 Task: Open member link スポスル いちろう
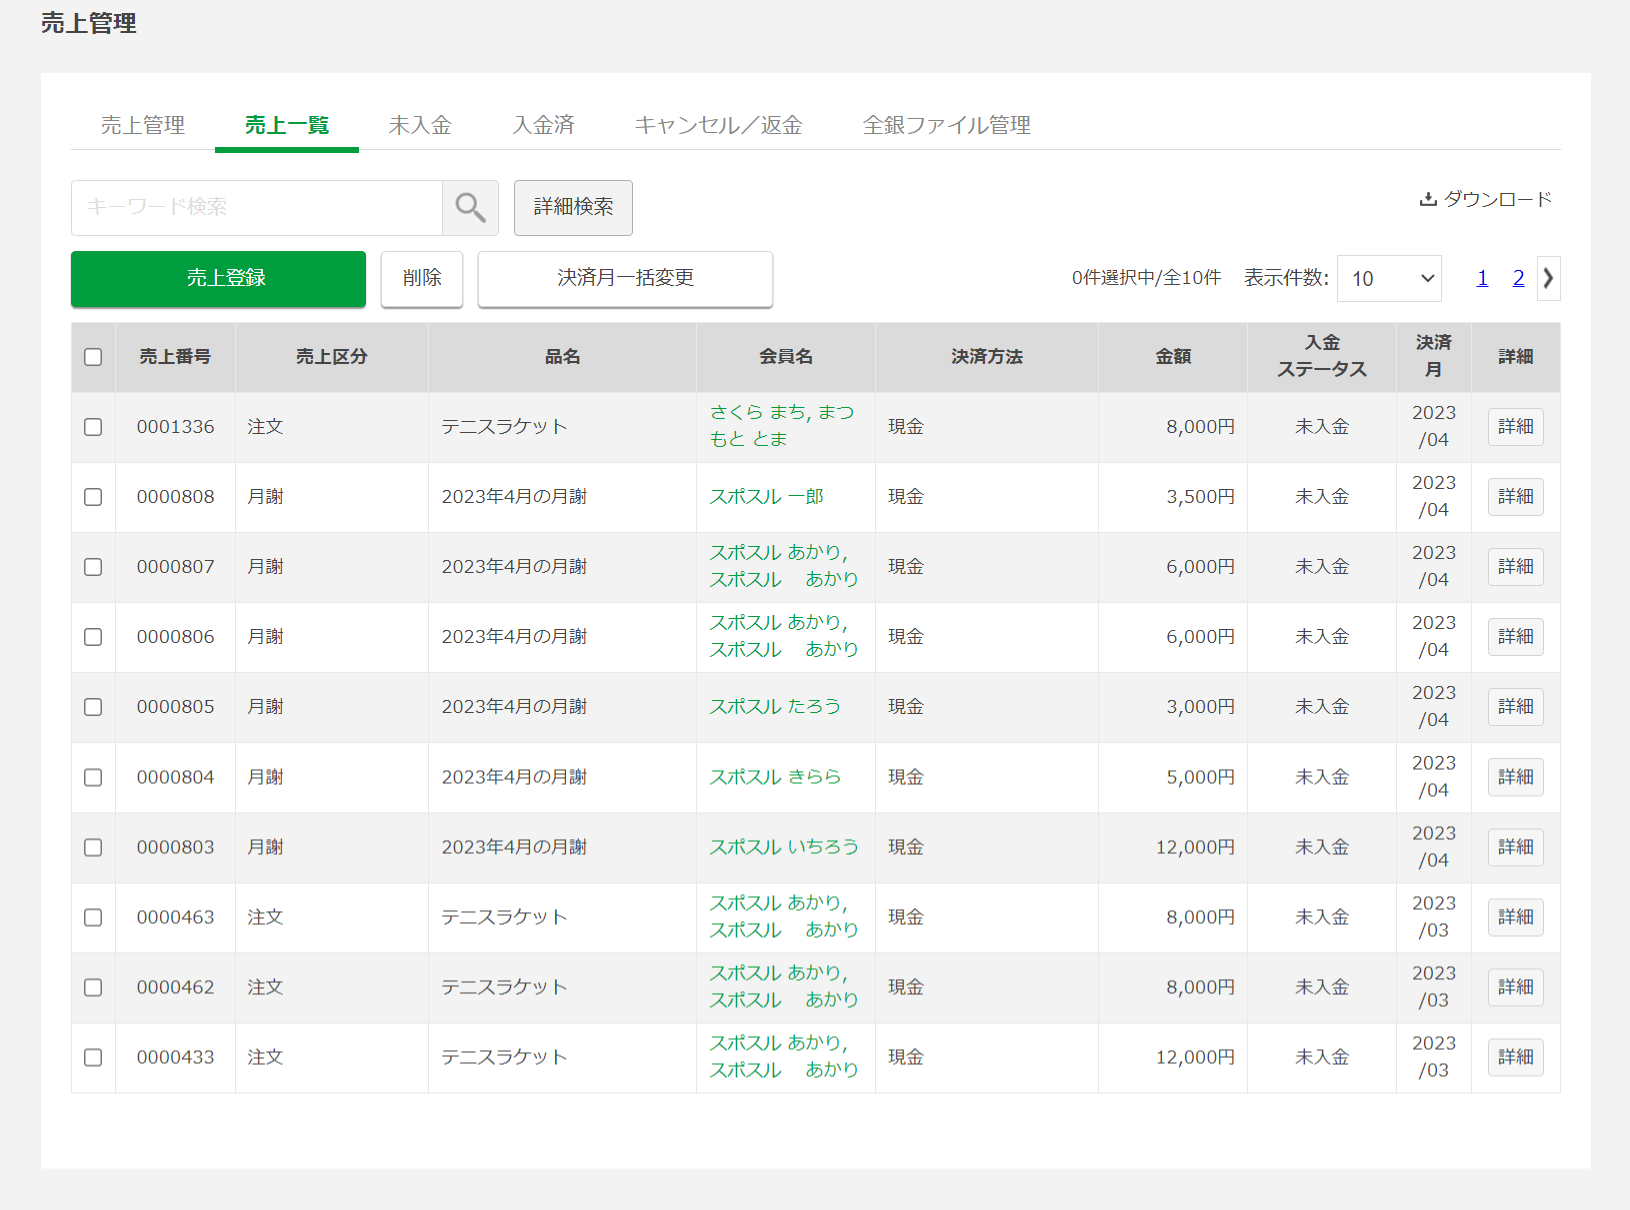pyautogui.click(x=784, y=847)
